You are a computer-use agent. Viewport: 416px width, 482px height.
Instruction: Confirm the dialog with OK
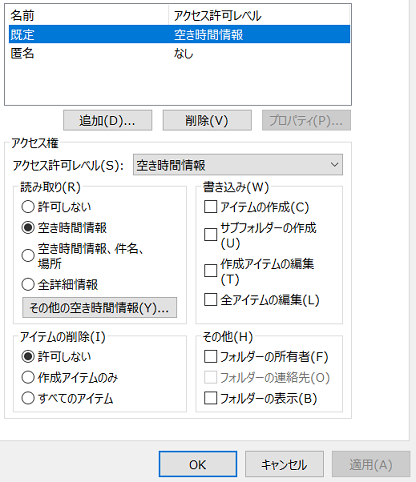(198, 464)
